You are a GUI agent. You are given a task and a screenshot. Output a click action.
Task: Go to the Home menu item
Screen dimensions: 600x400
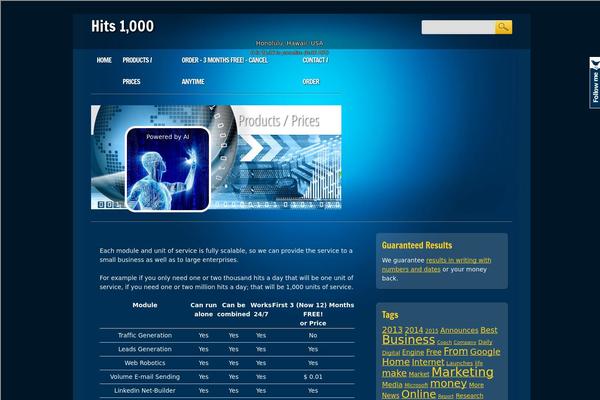click(x=104, y=60)
